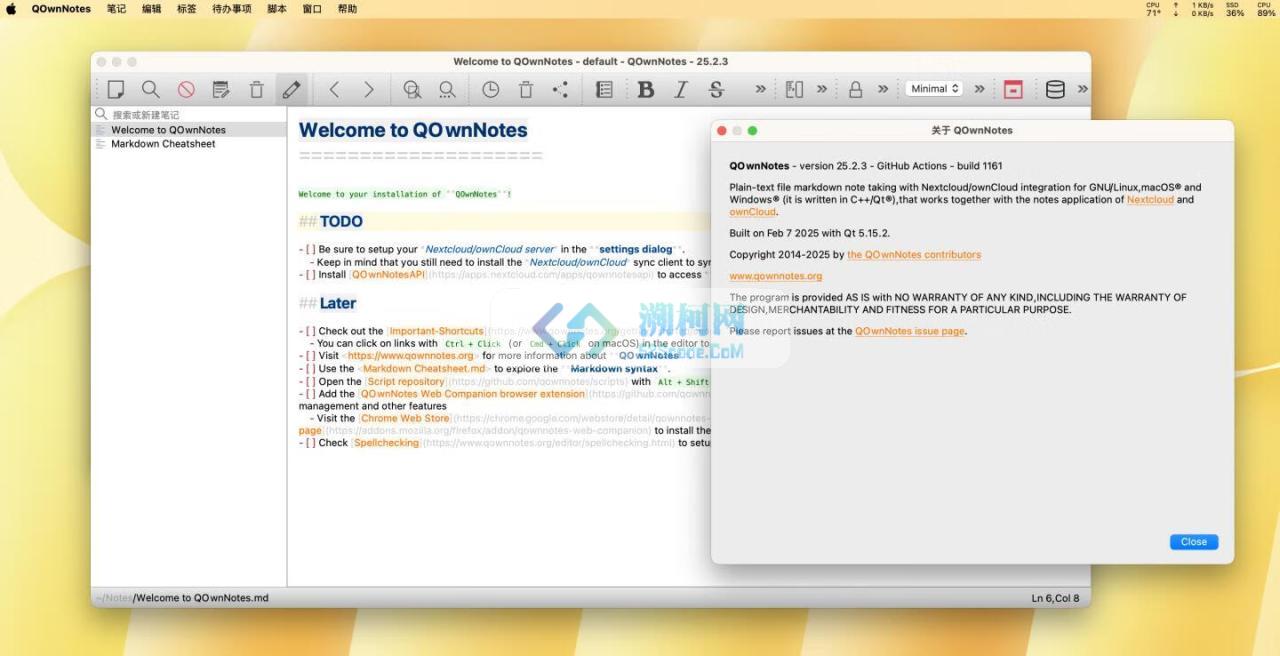Click the Spellchecking link in editor

click(x=386, y=443)
